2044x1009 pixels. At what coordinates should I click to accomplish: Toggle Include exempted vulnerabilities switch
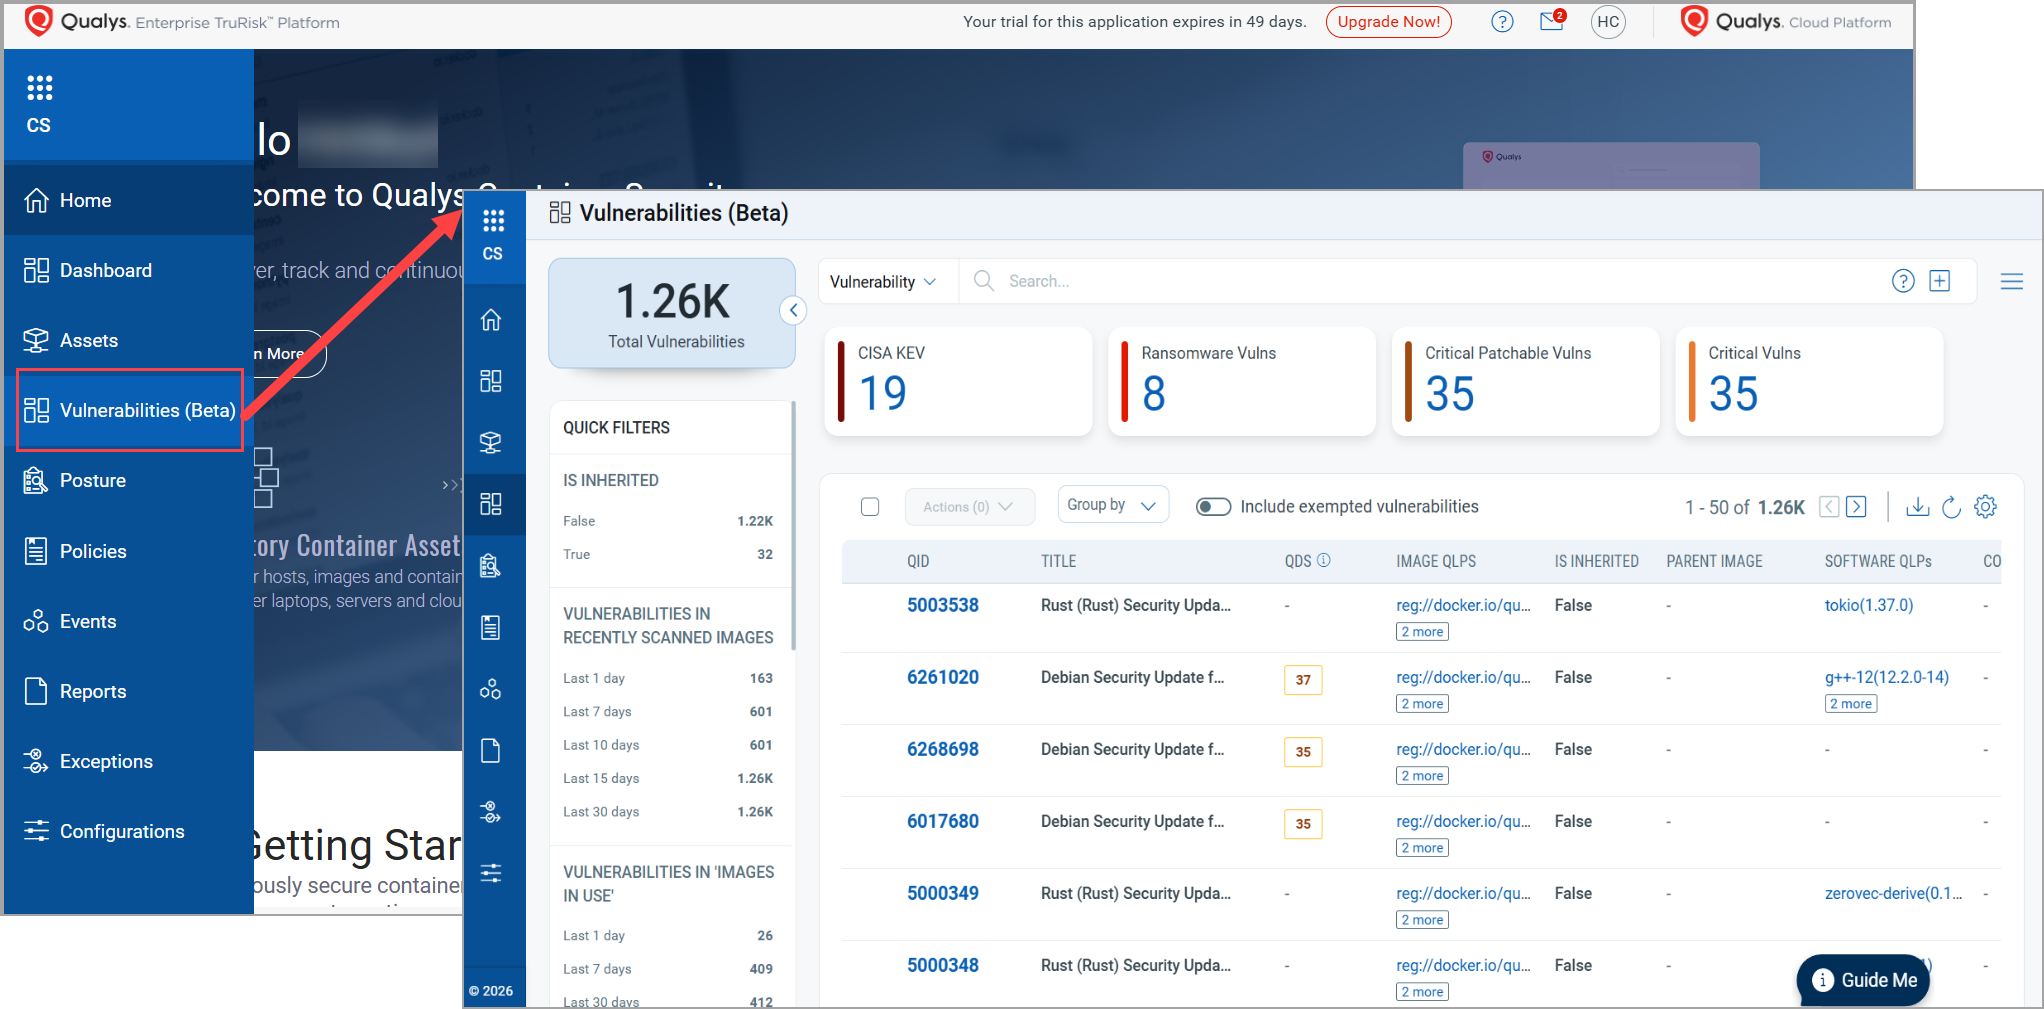(x=1213, y=507)
